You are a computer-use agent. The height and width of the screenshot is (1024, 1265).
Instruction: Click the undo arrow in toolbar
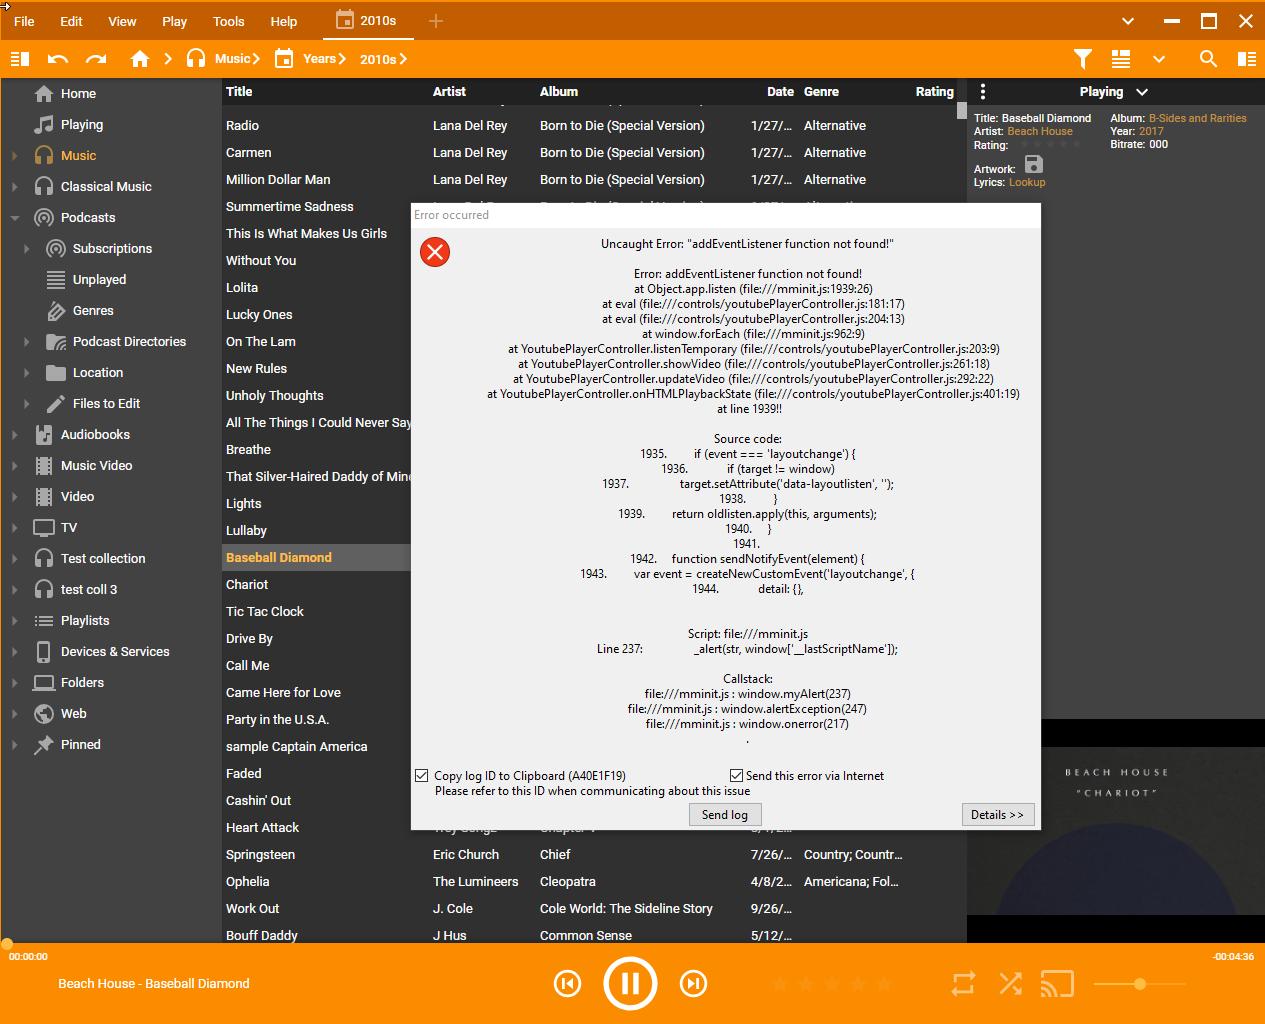pos(58,59)
